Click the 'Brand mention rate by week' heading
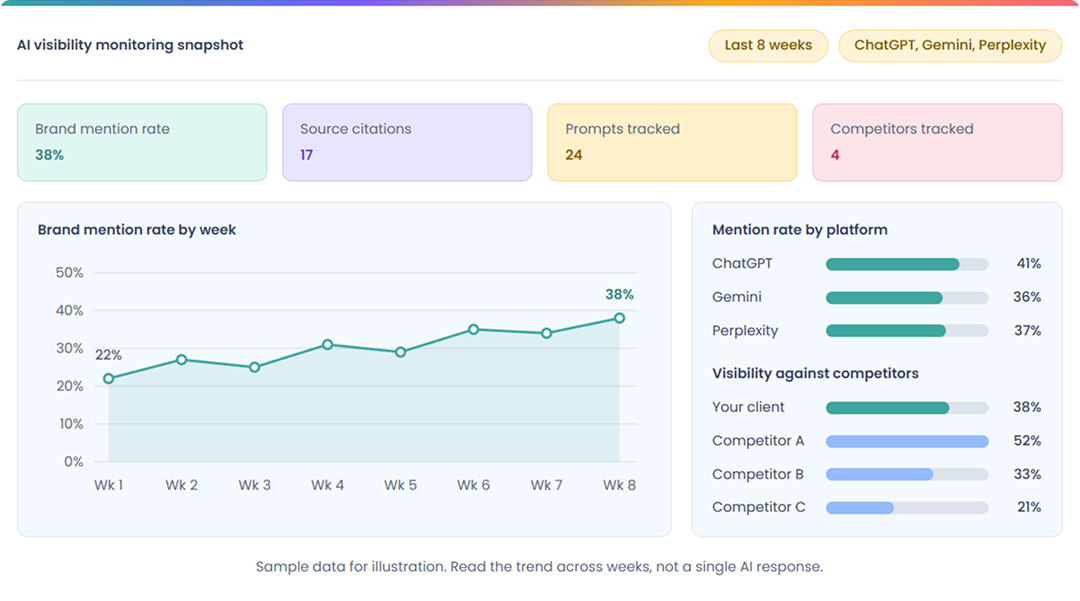Image resolution: width=1080 pixels, height=601 pixels. click(x=136, y=230)
